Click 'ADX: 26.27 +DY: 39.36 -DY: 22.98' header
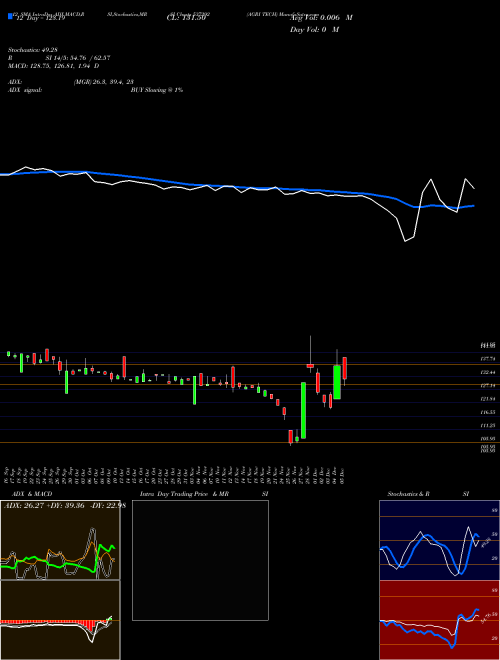The width and height of the screenshot is (500, 660). pyautogui.click(x=64, y=506)
